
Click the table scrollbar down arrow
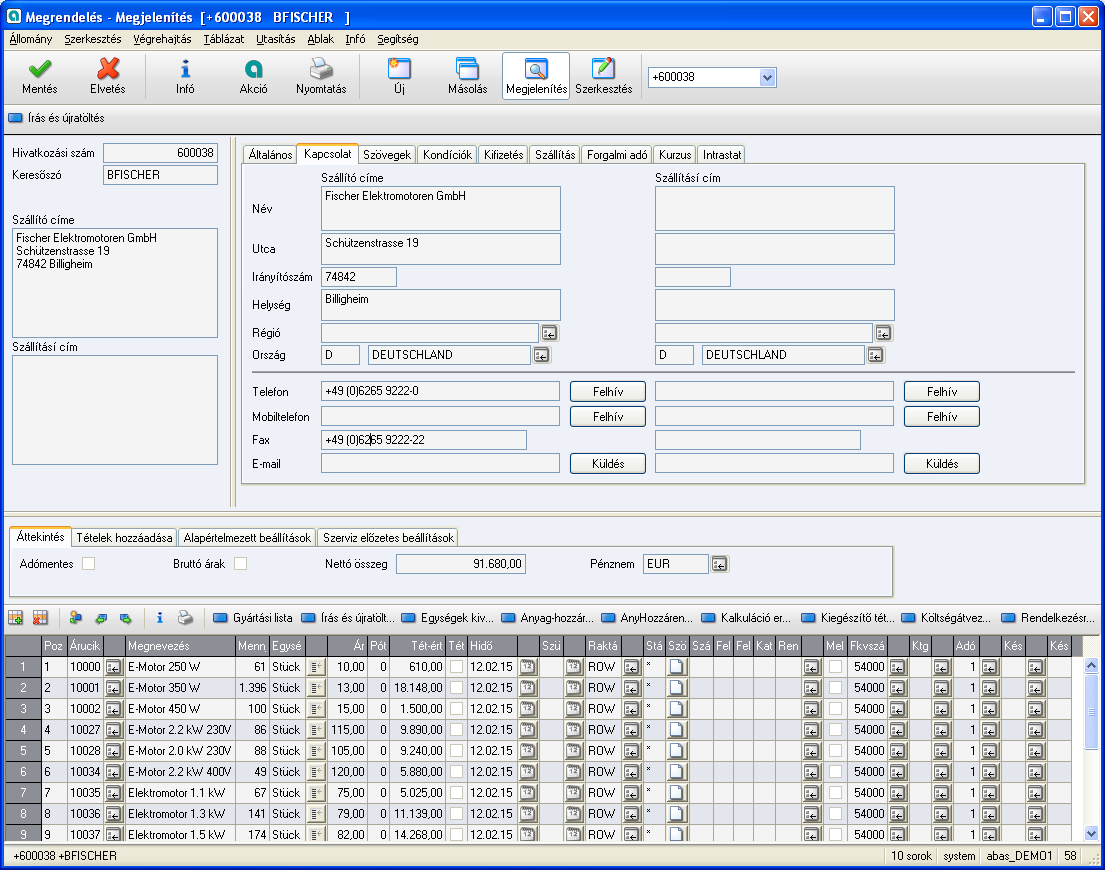click(1091, 834)
